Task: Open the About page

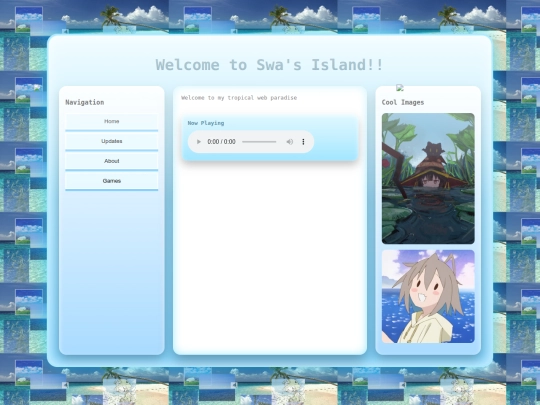Action: 112,162
